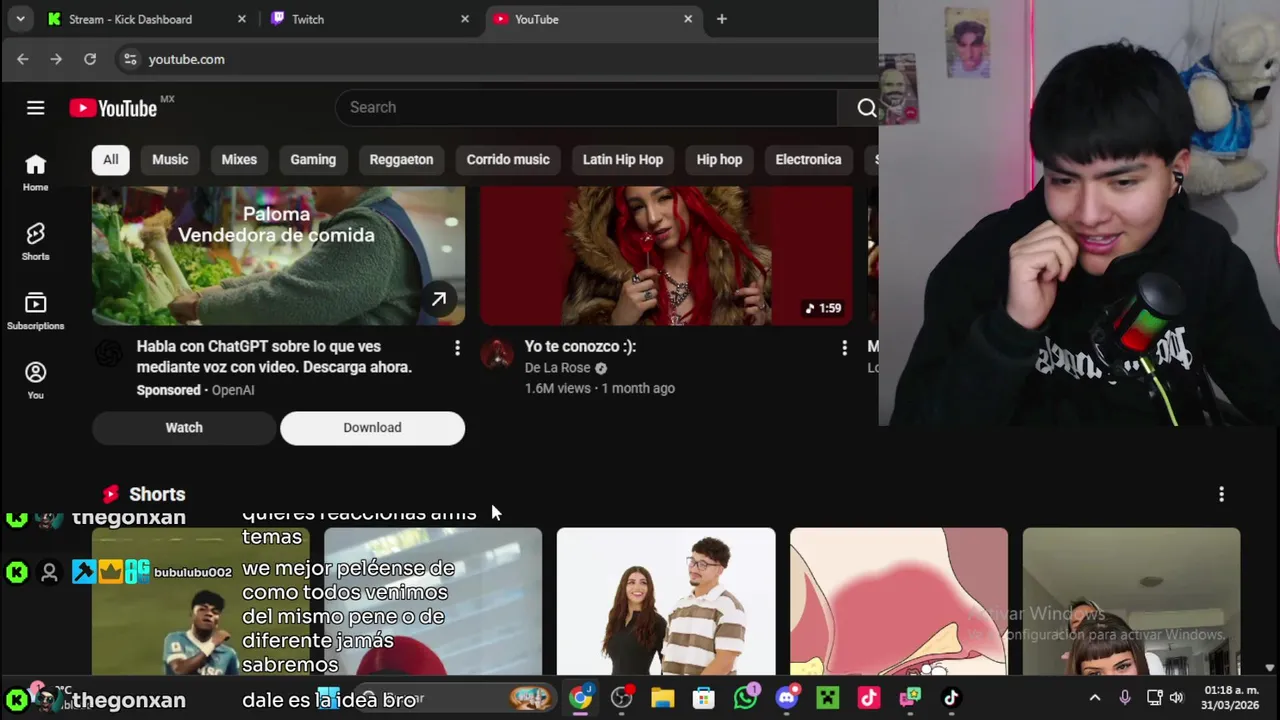Switch to the Stream - Kick Dashboard tab

pyautogui.click(x=147, y=19)
